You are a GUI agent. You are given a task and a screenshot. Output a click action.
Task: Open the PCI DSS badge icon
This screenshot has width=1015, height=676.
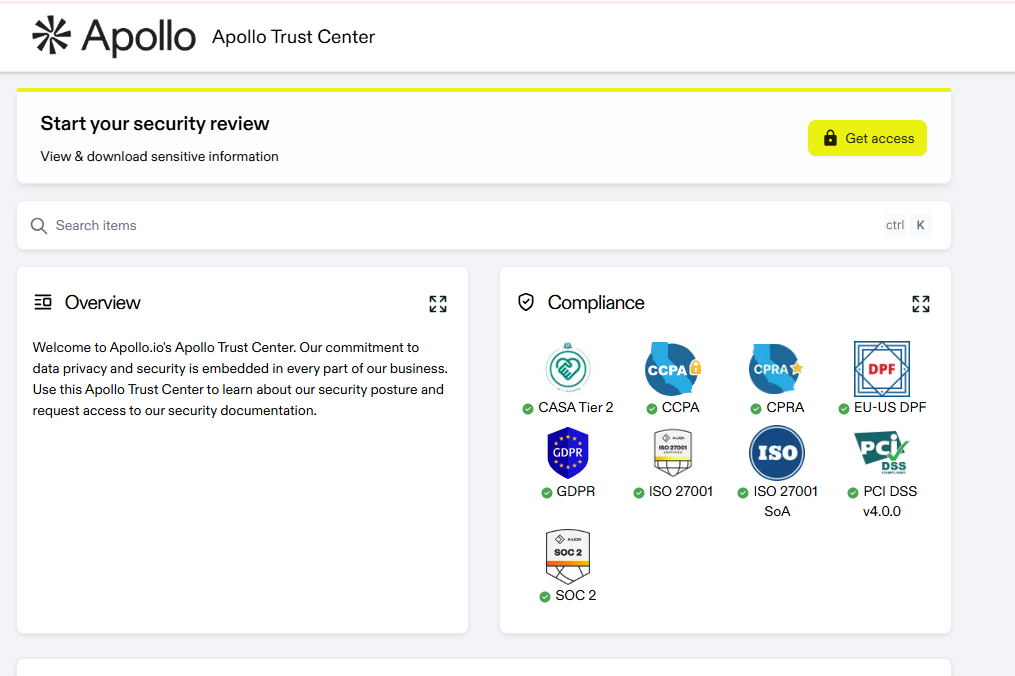pos(882,452)
